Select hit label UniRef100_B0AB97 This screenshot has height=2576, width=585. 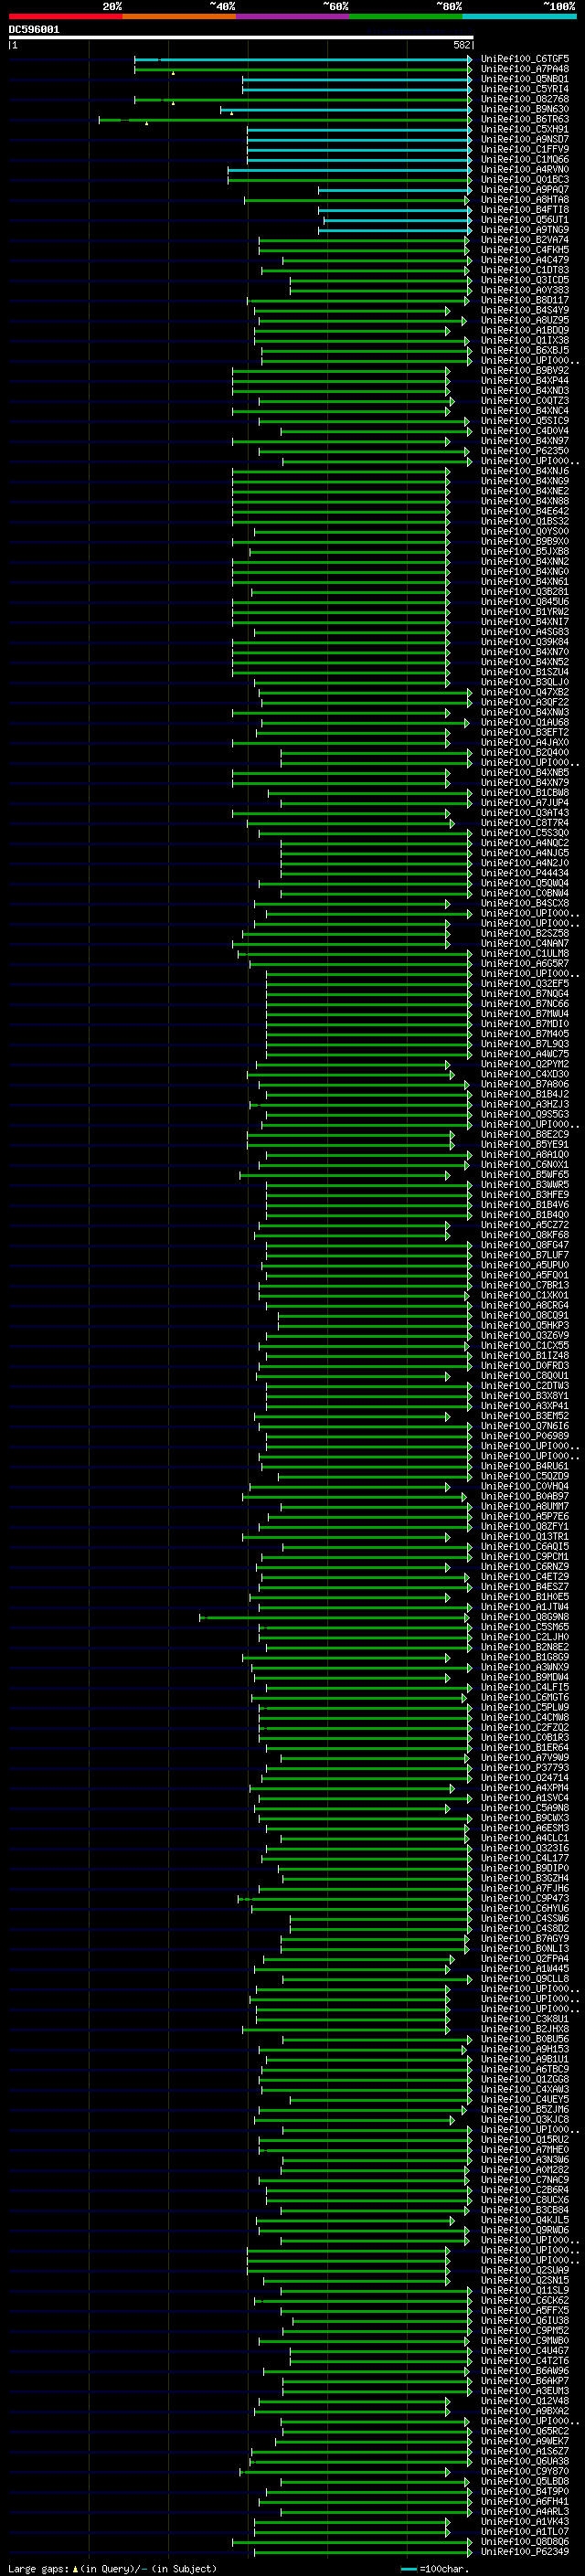click(x=524, y=1496)
